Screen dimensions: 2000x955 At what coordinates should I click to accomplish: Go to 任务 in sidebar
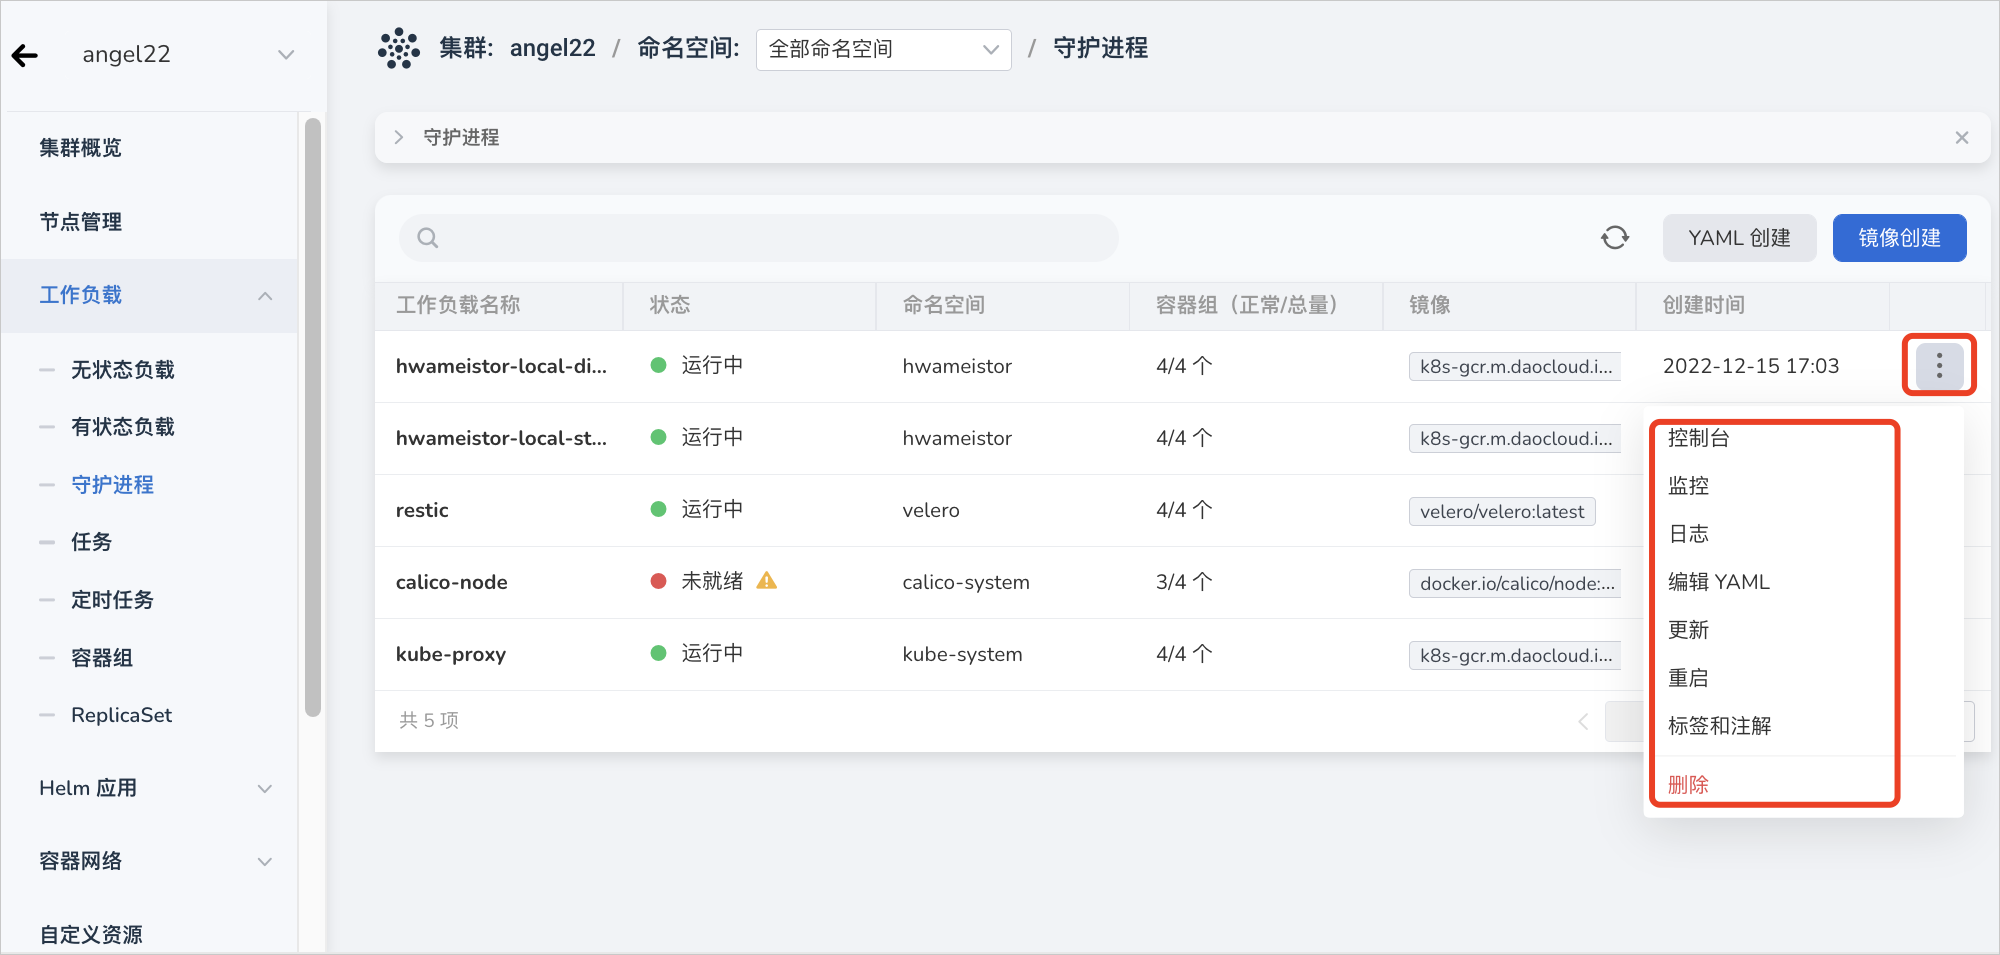click(91, 542)
